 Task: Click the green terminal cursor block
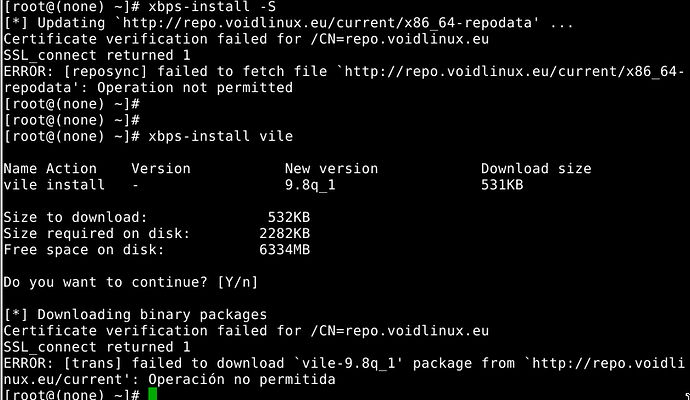pyautogui.click(x=153, y=394)
